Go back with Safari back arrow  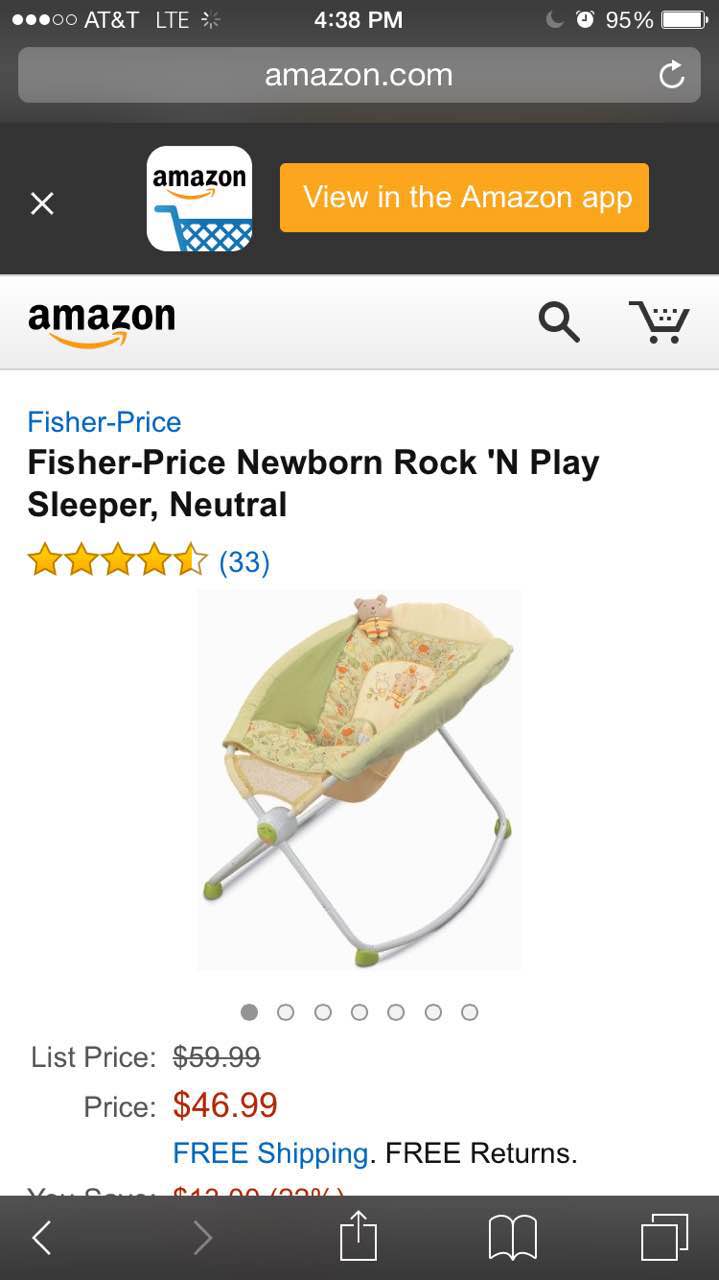click(41, 1238)
